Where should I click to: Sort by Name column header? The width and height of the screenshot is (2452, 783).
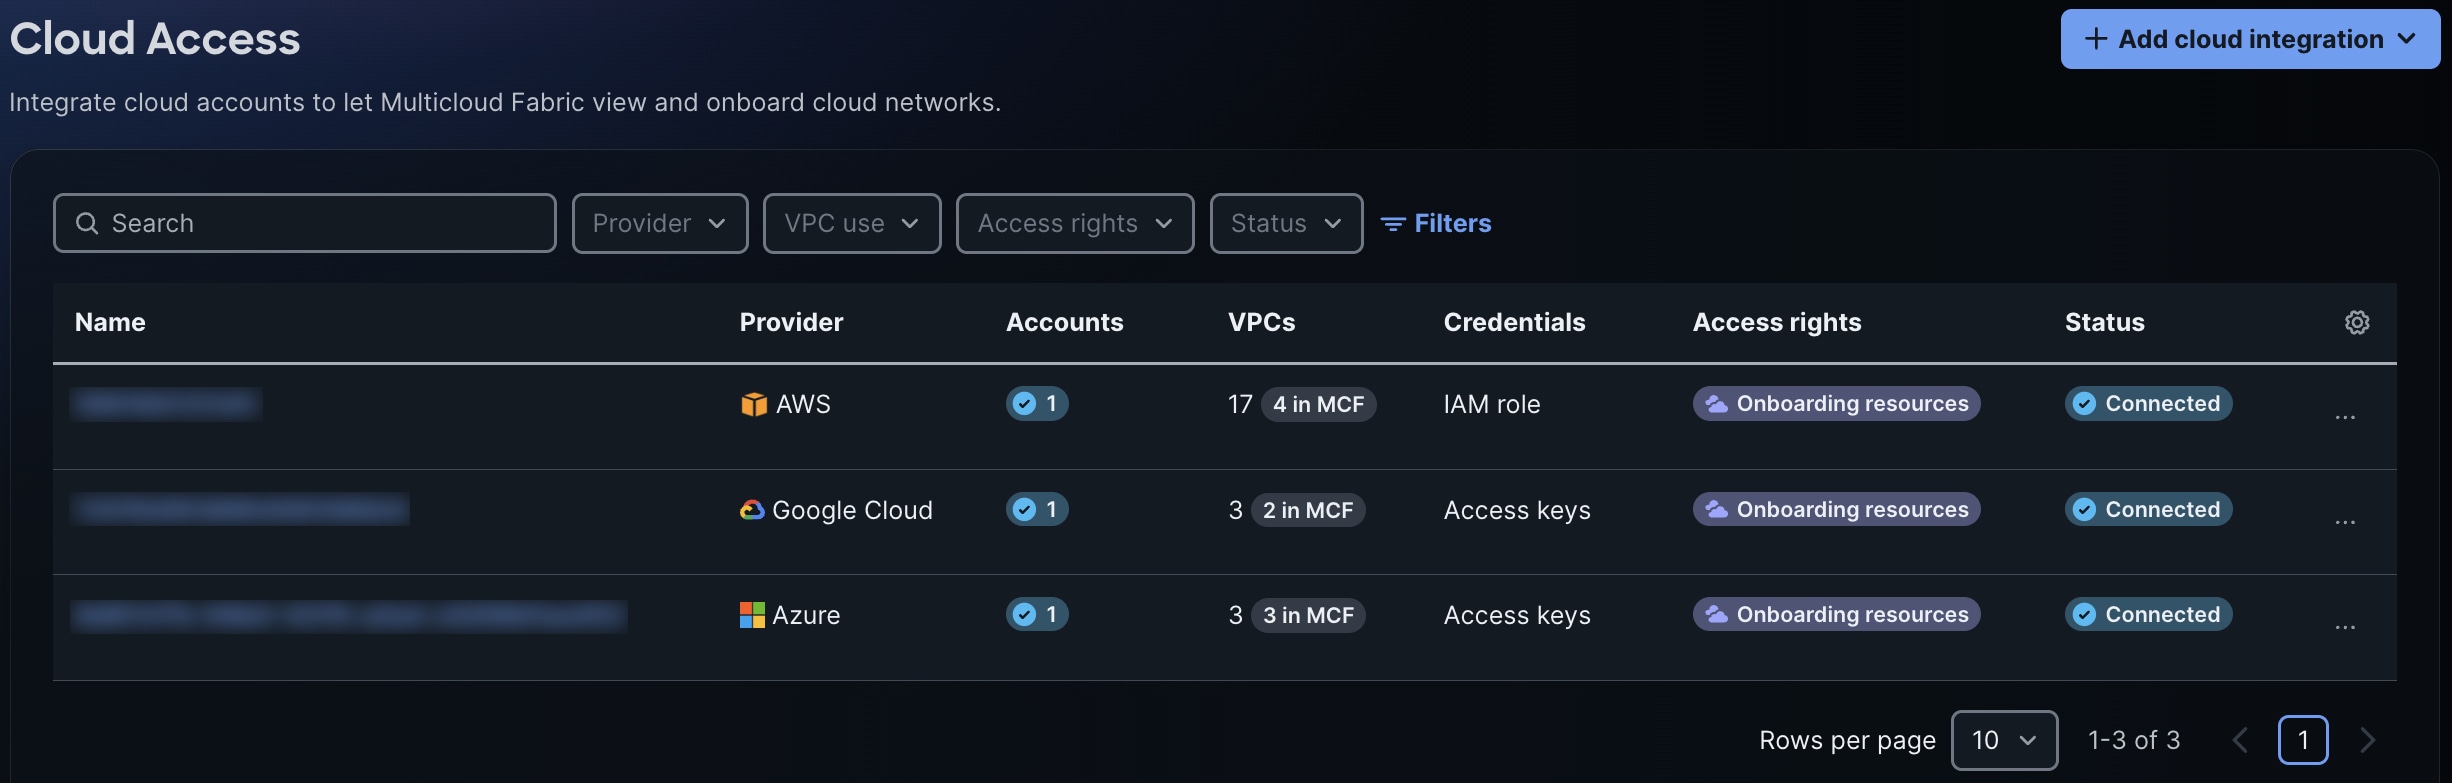pyautogui.click(x=110, y=322)
